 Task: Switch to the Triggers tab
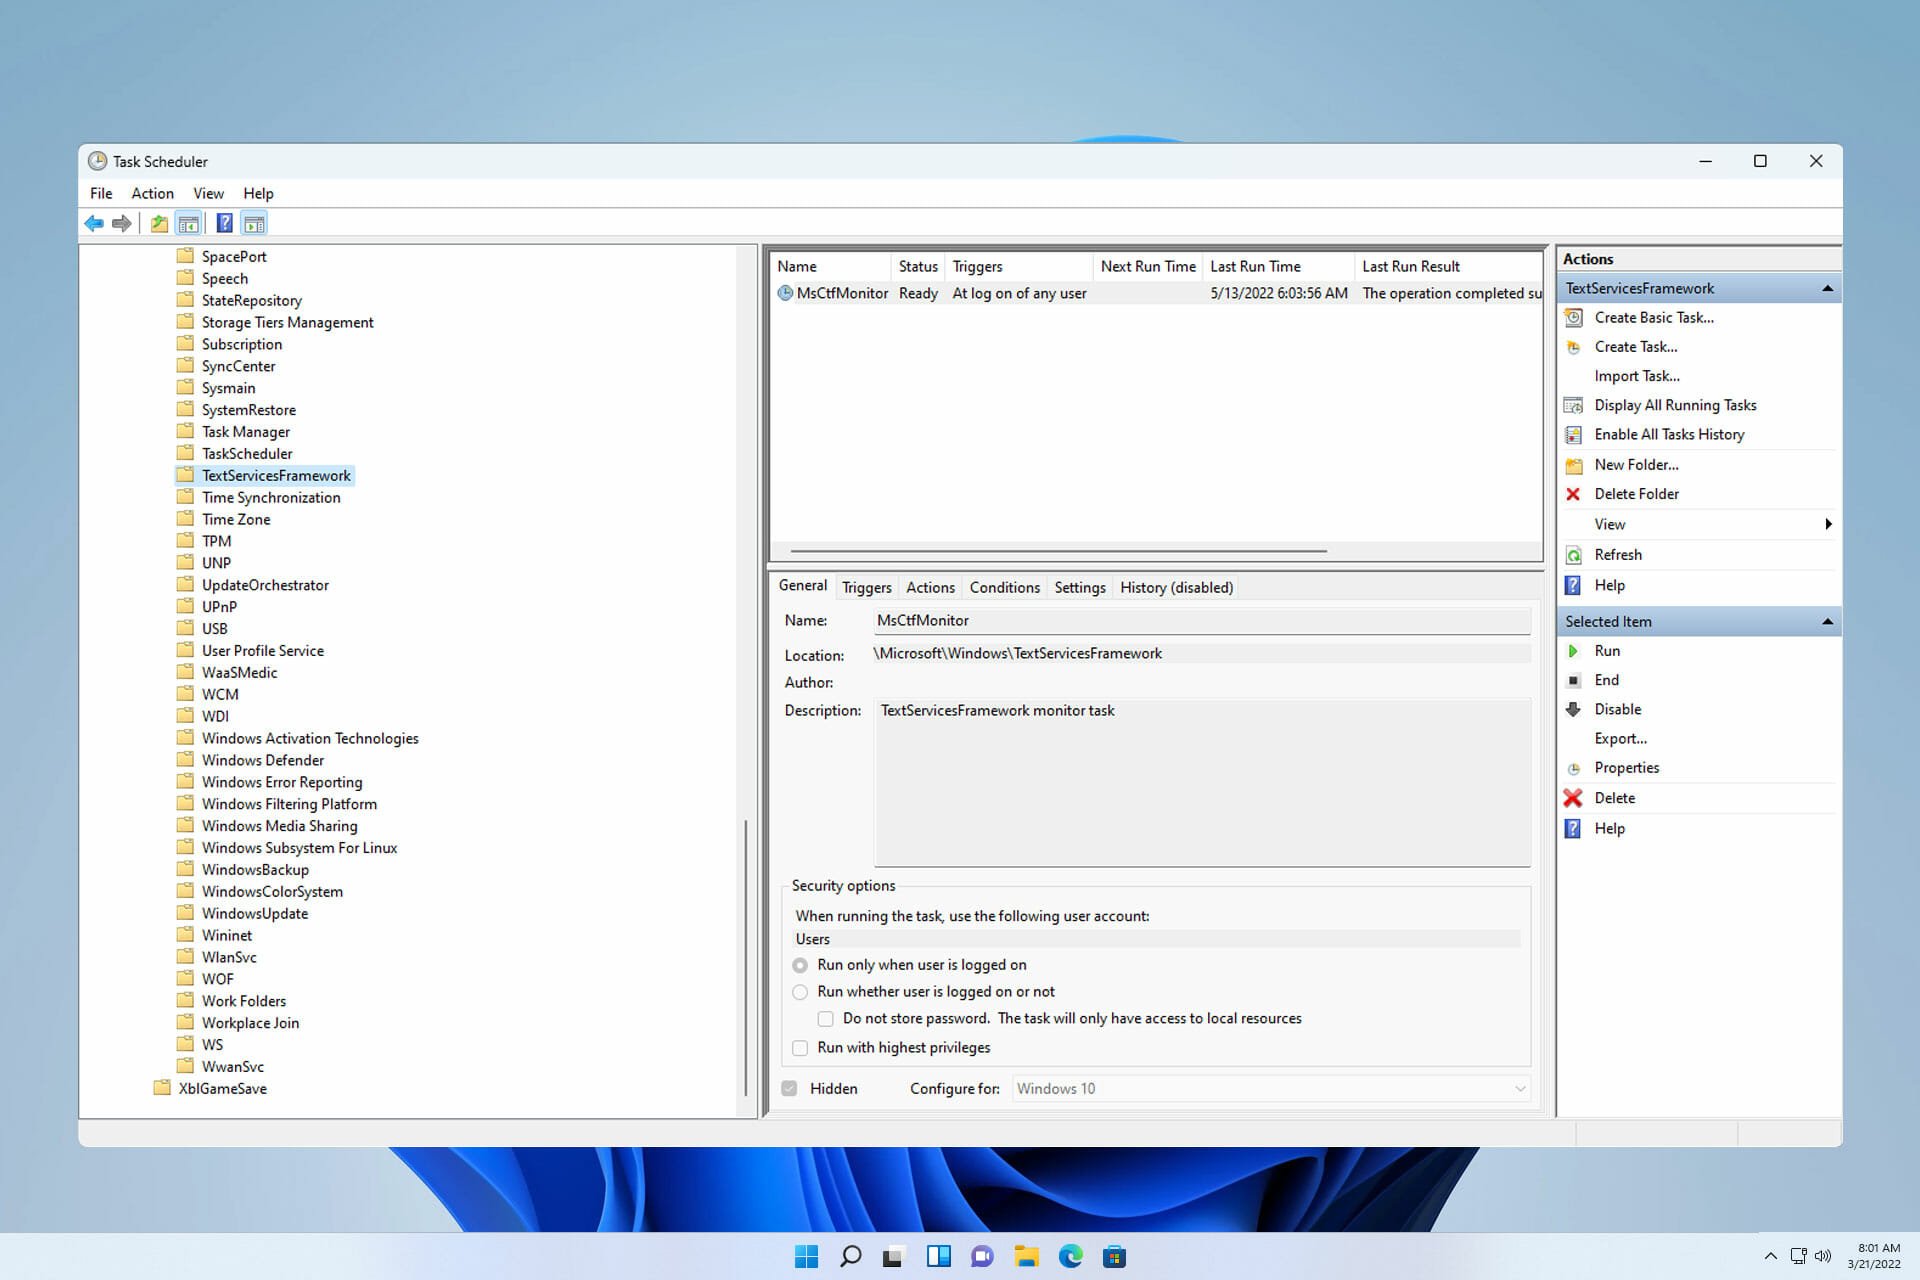coord(866,587)
